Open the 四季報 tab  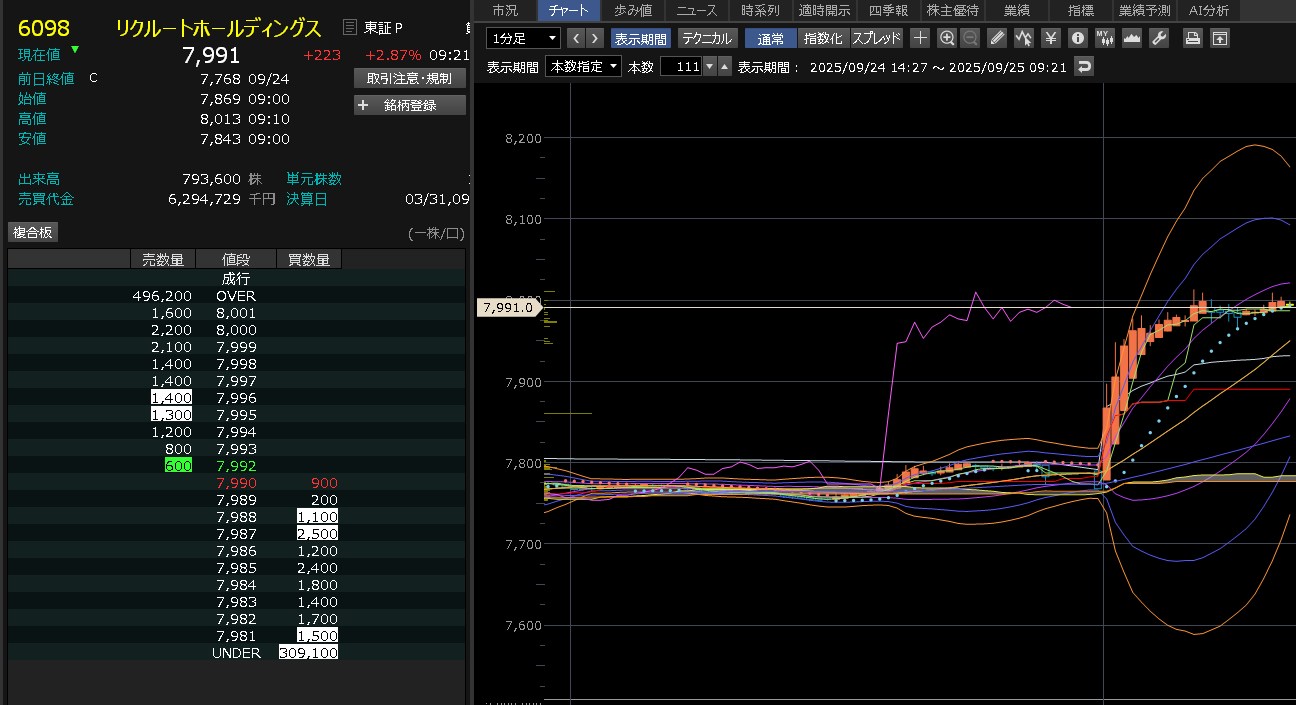pyautogui.click(x=887, y=10)
